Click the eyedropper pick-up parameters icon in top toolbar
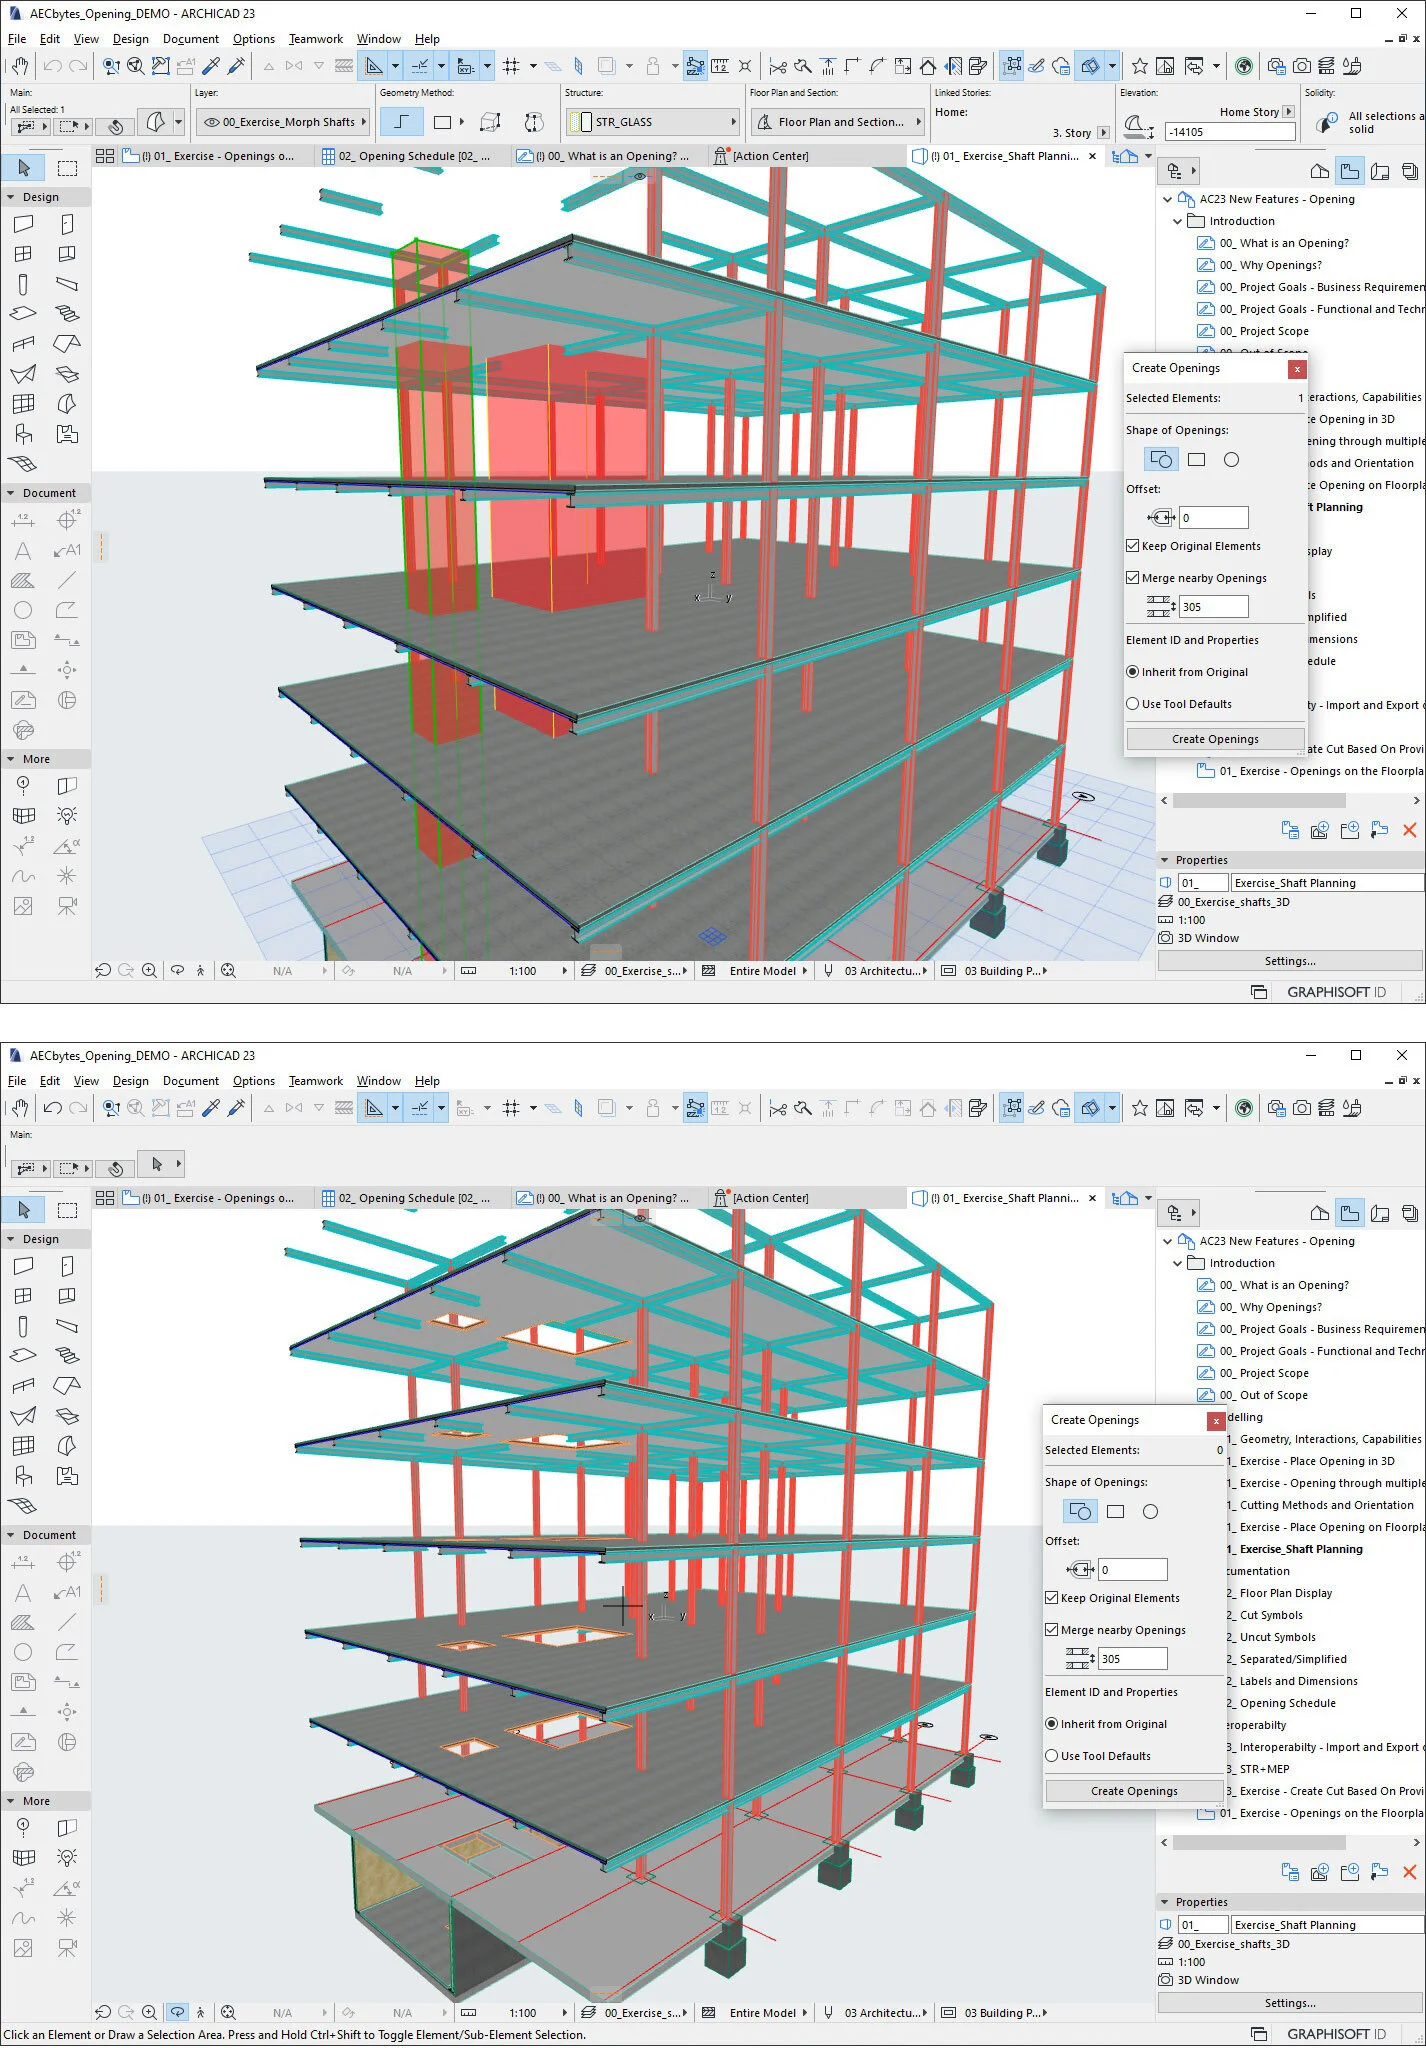The height and width of the screenshot is (2048, 1426). [x=211, y=66]
